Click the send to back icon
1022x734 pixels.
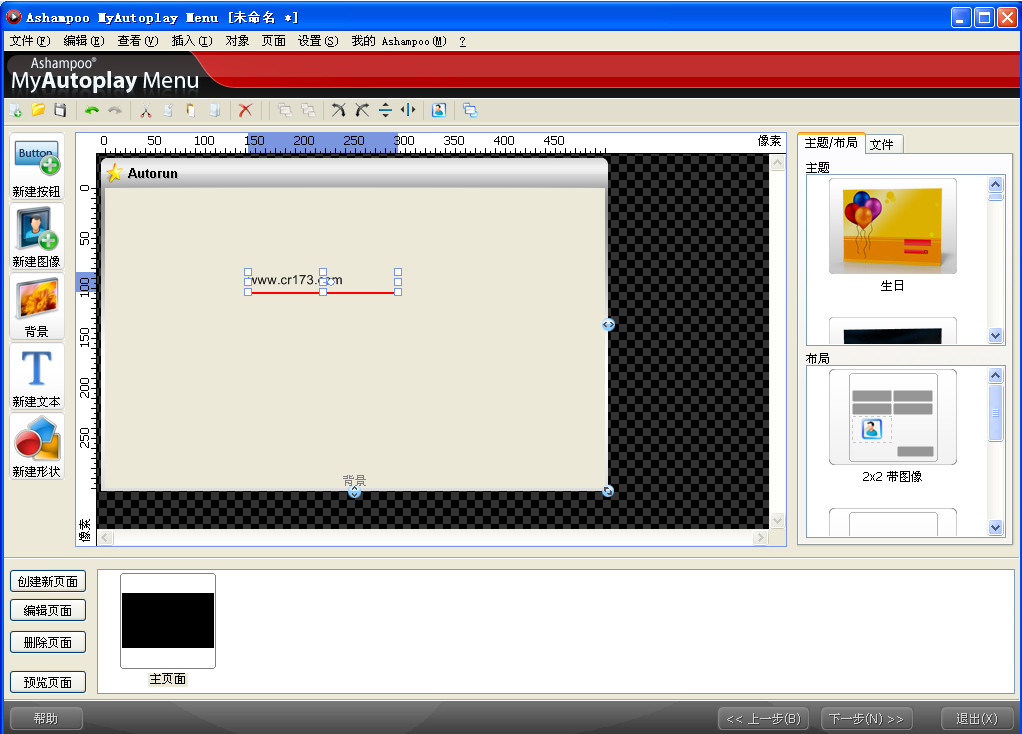coord(308,110)
